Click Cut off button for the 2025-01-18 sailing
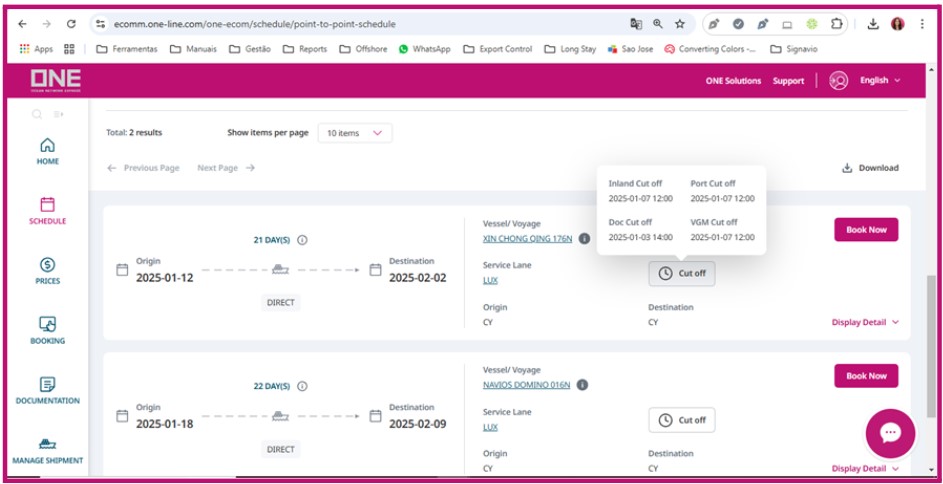The image size is (943, 484). [682, 420]
